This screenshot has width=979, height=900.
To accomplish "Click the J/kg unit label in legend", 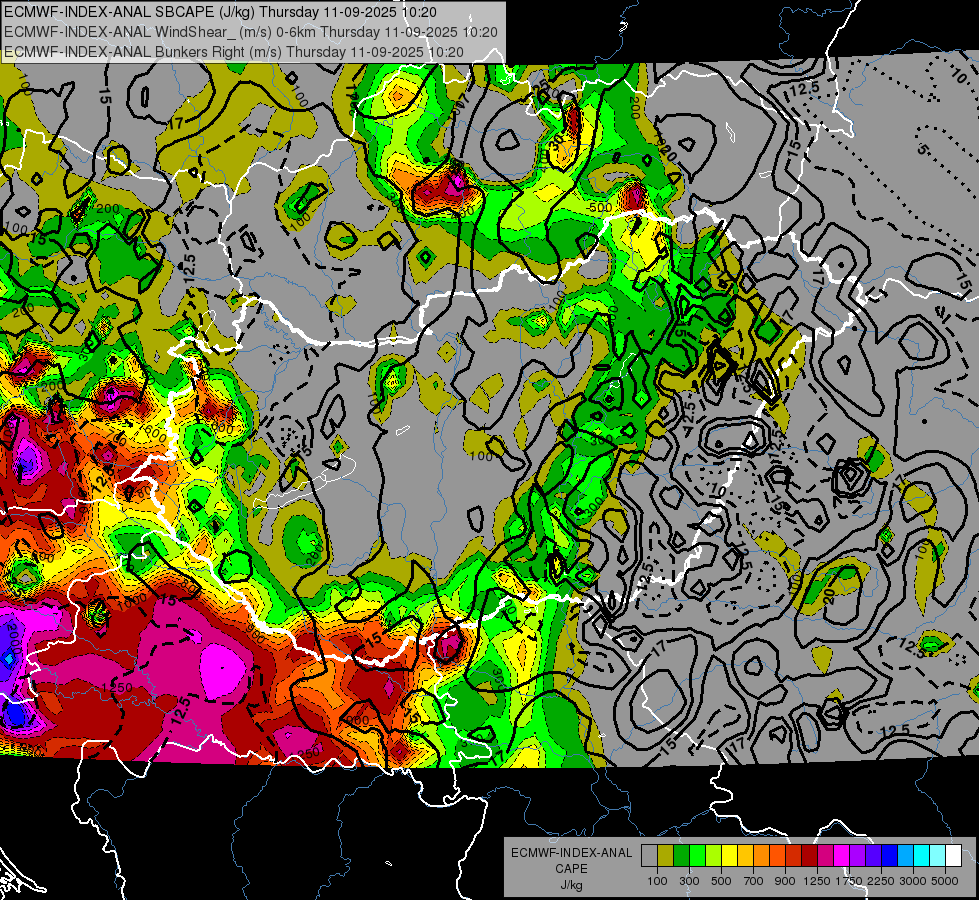I will (x=571, y=885).
